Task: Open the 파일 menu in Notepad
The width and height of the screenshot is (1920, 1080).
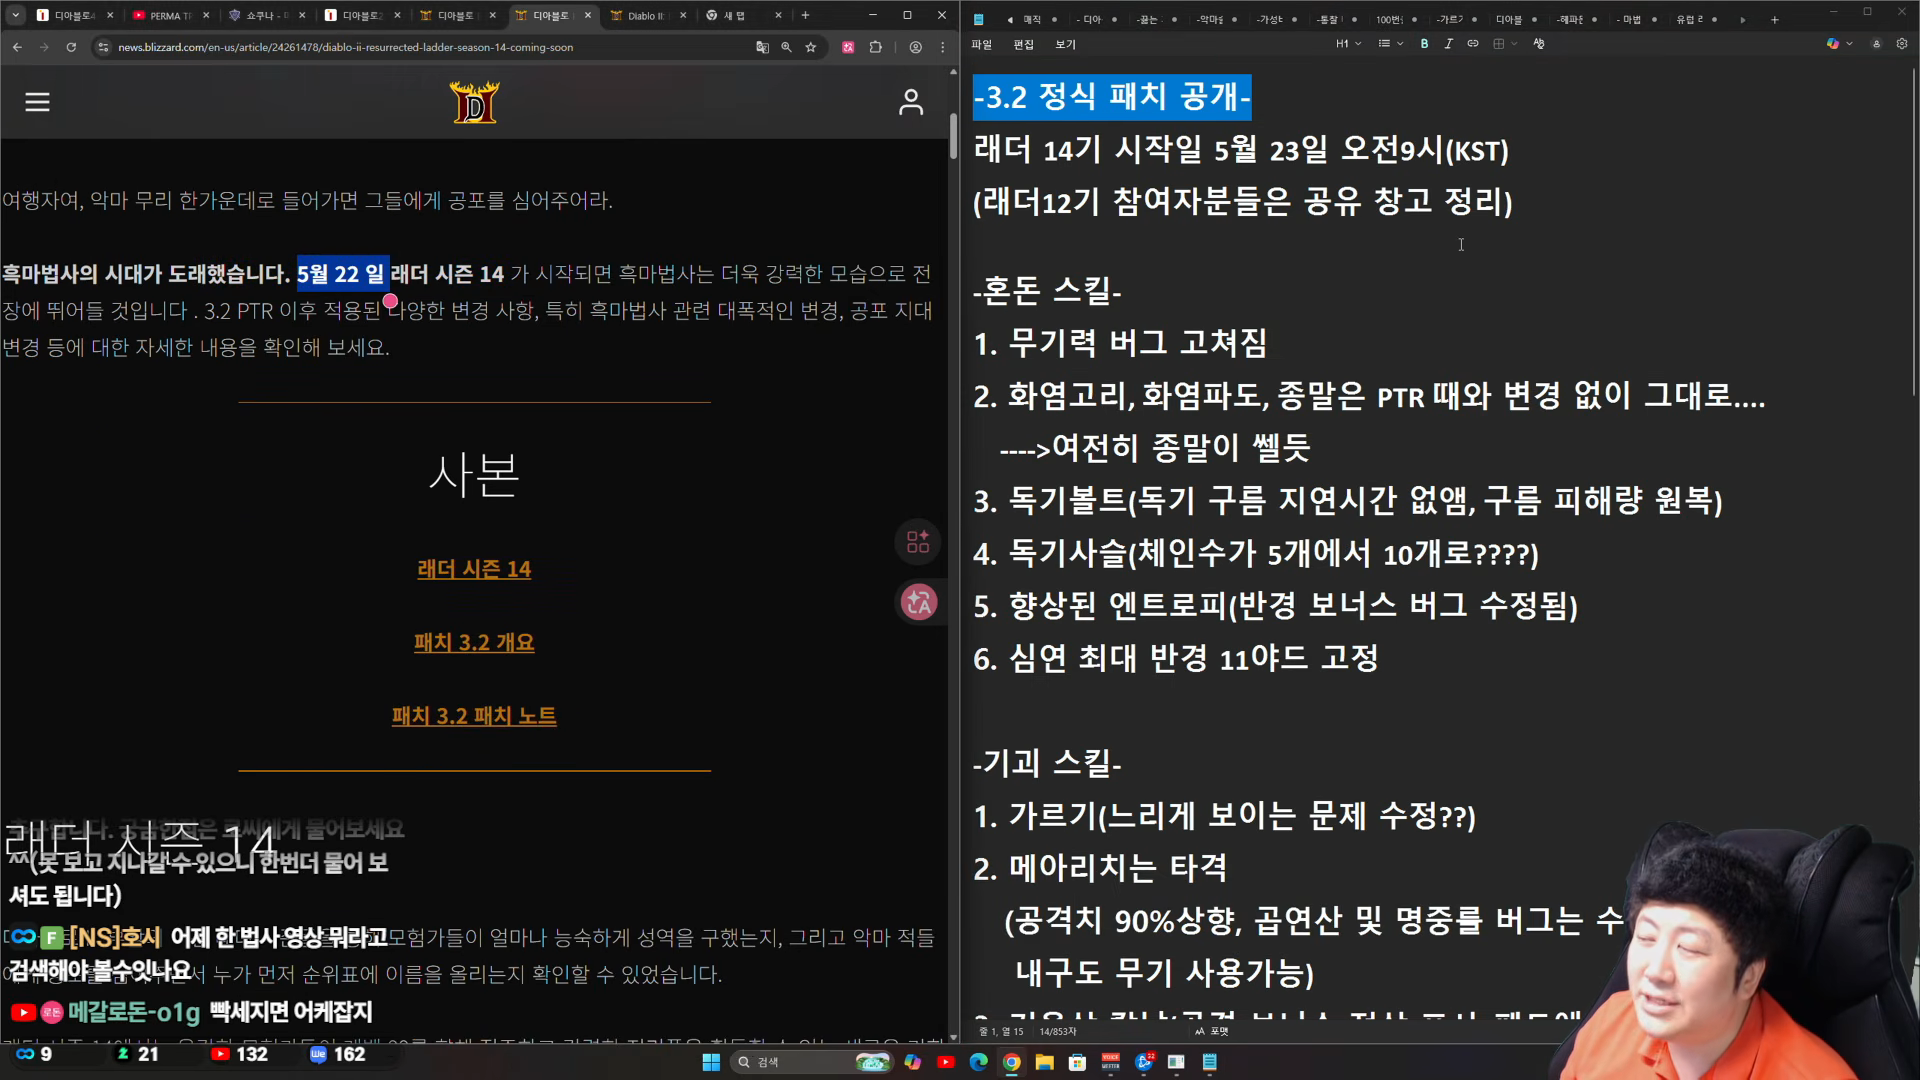Action: [981, 44]
